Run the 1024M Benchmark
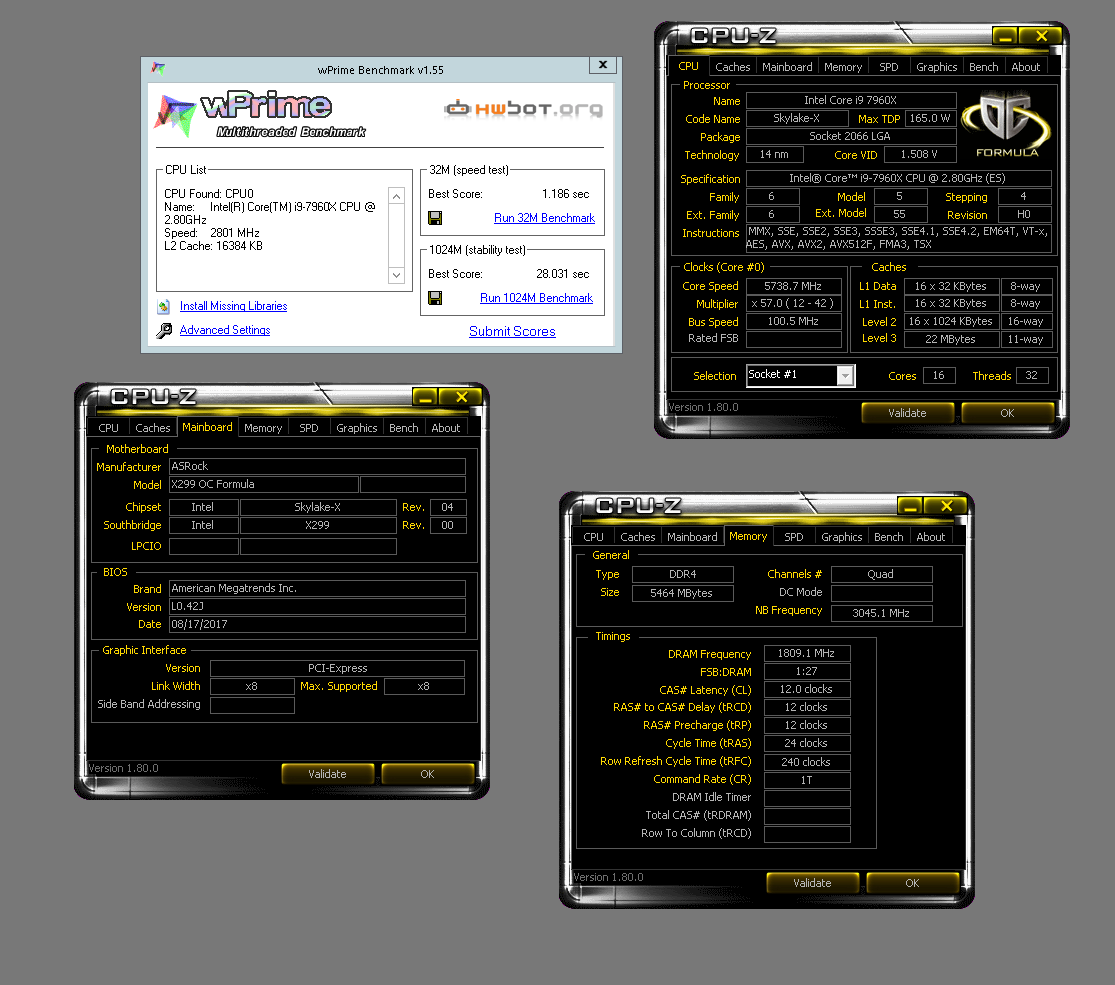Viewport: 1115px width, 985px height. tap(536, 297)
